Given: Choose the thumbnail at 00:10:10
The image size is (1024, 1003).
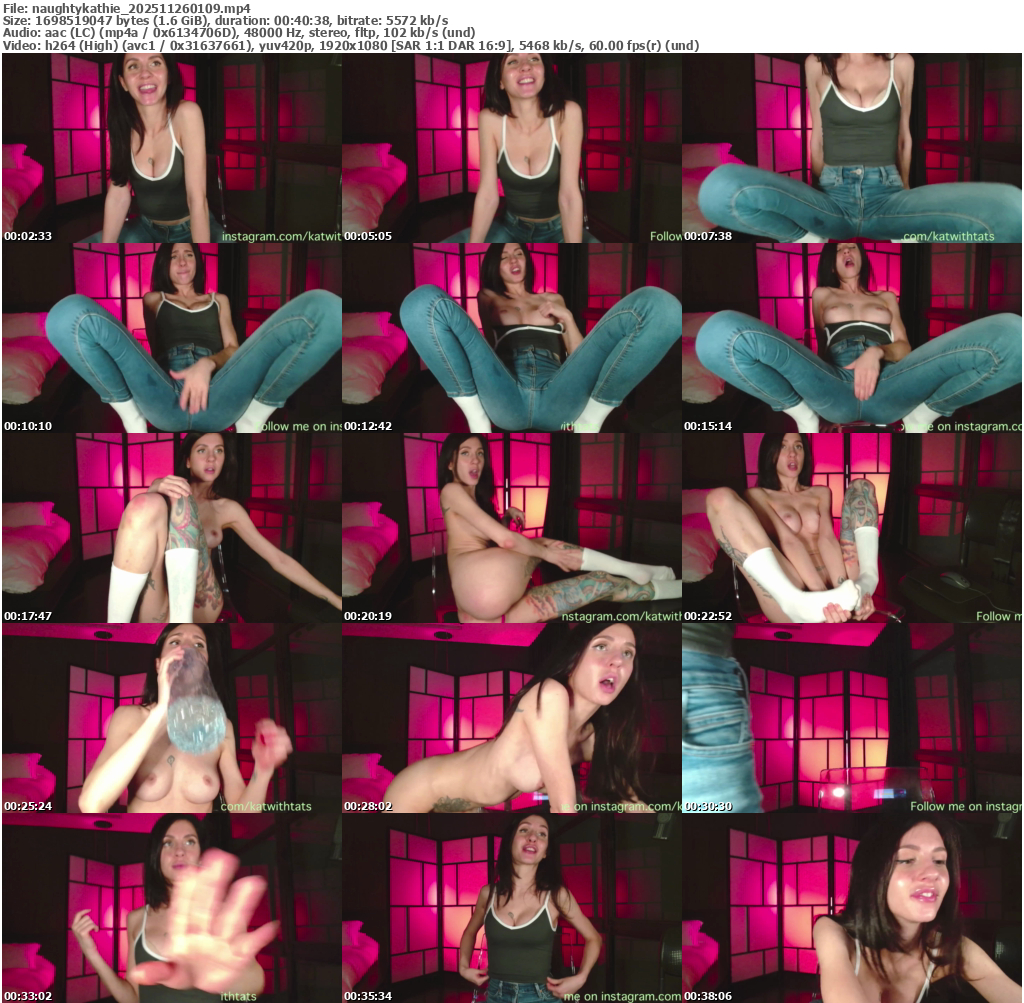Looking at the screenshot, I should coord(172,338).
